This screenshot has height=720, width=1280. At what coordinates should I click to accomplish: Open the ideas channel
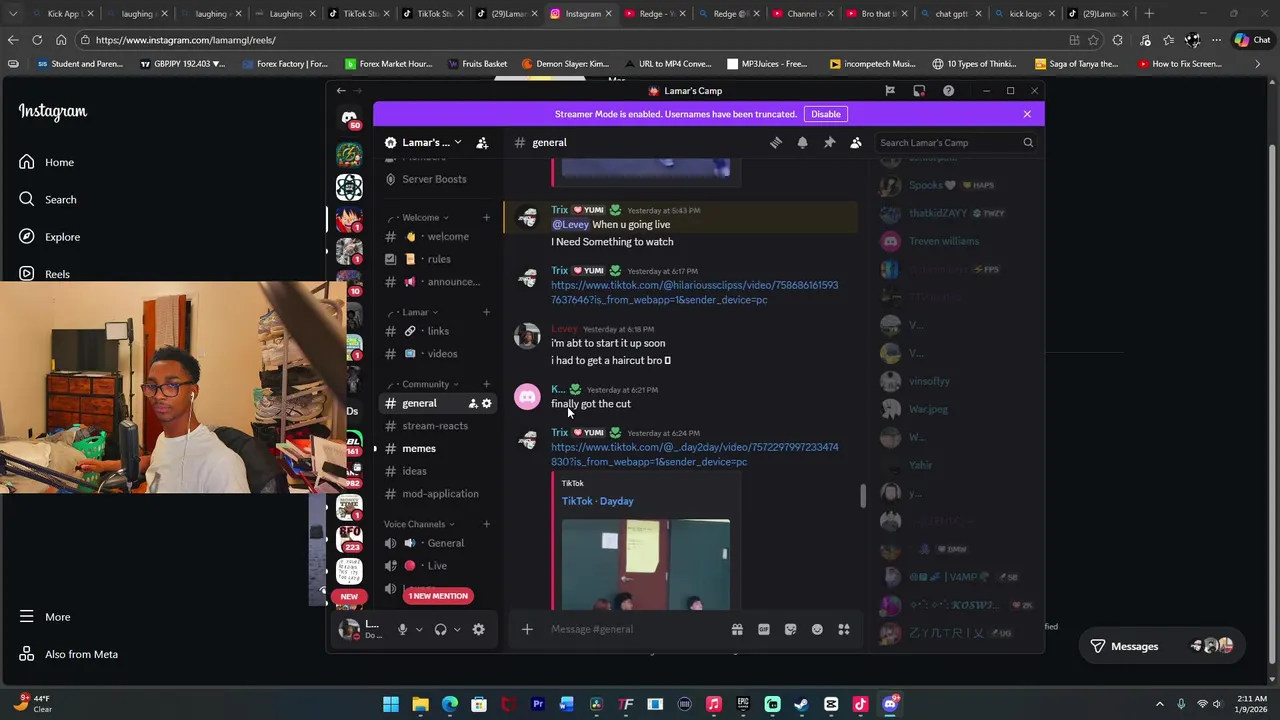(x=438, y=471)
